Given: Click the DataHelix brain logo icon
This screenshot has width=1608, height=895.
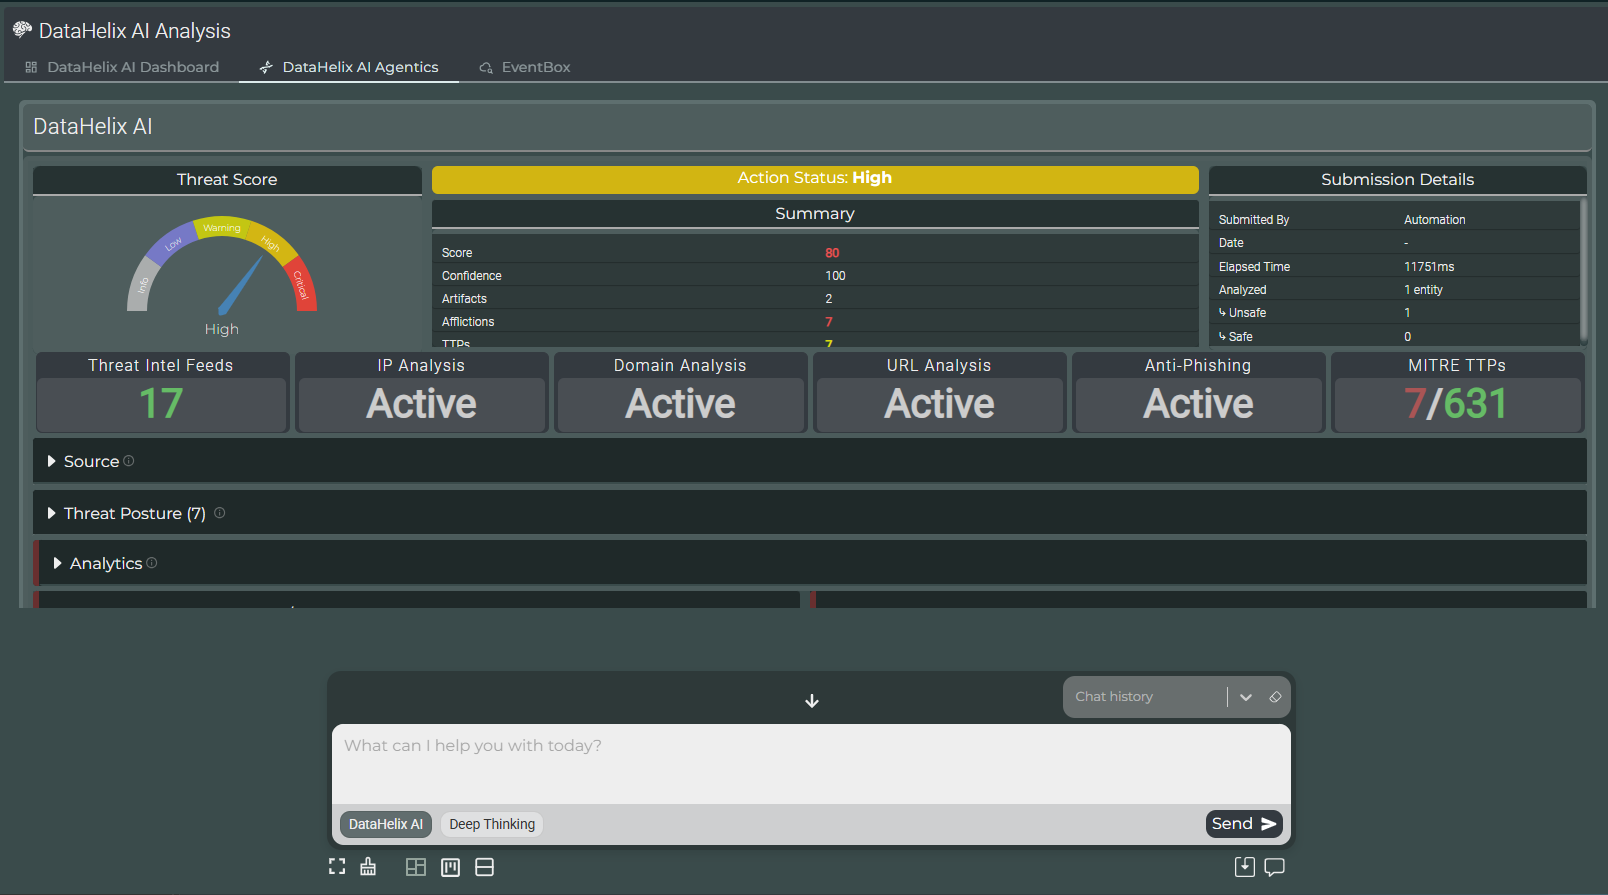Looking at the screenshot, I should (22, 30).
